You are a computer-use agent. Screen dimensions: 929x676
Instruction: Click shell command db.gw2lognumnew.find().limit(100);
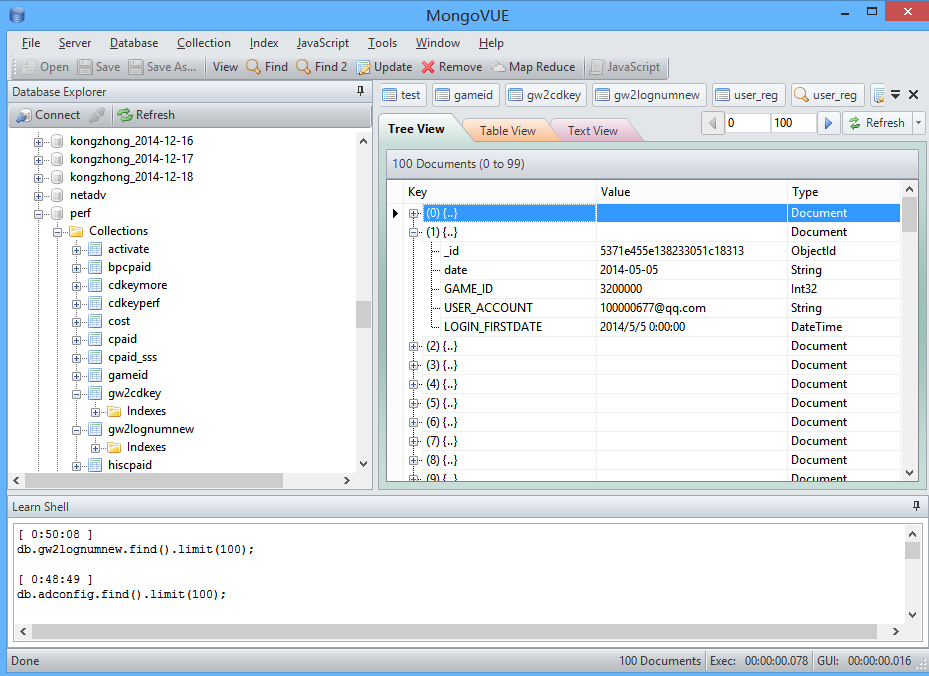click(x=136, y=549)
